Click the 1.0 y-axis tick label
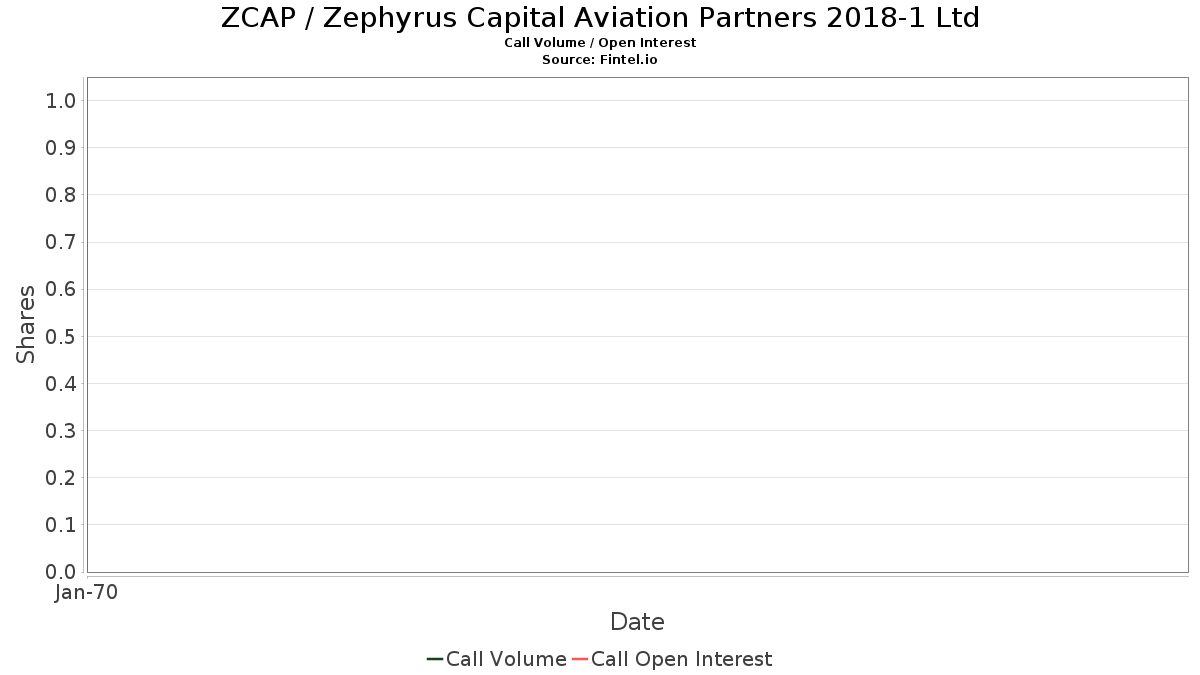The height and width of the screenshot is (675, 1200). click(61, 101)
